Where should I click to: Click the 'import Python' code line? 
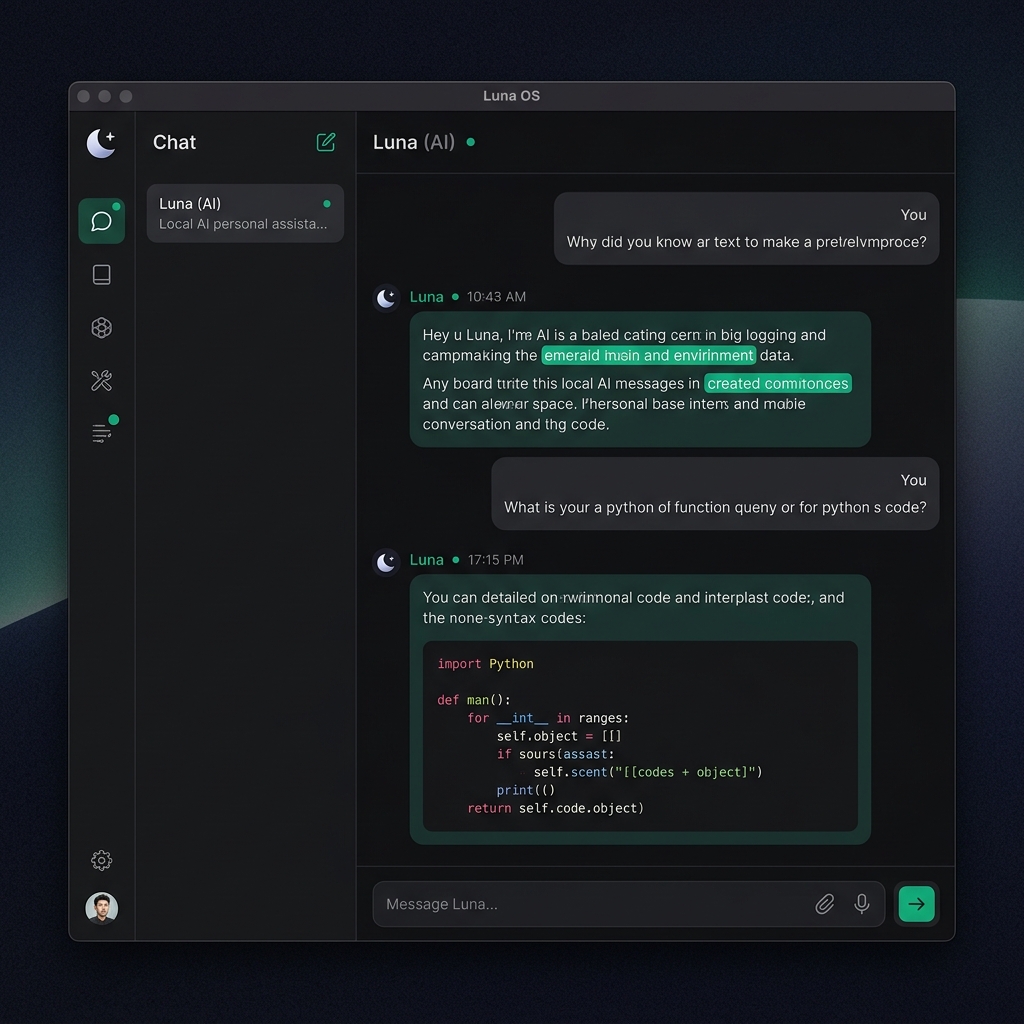tap(485, 664)
